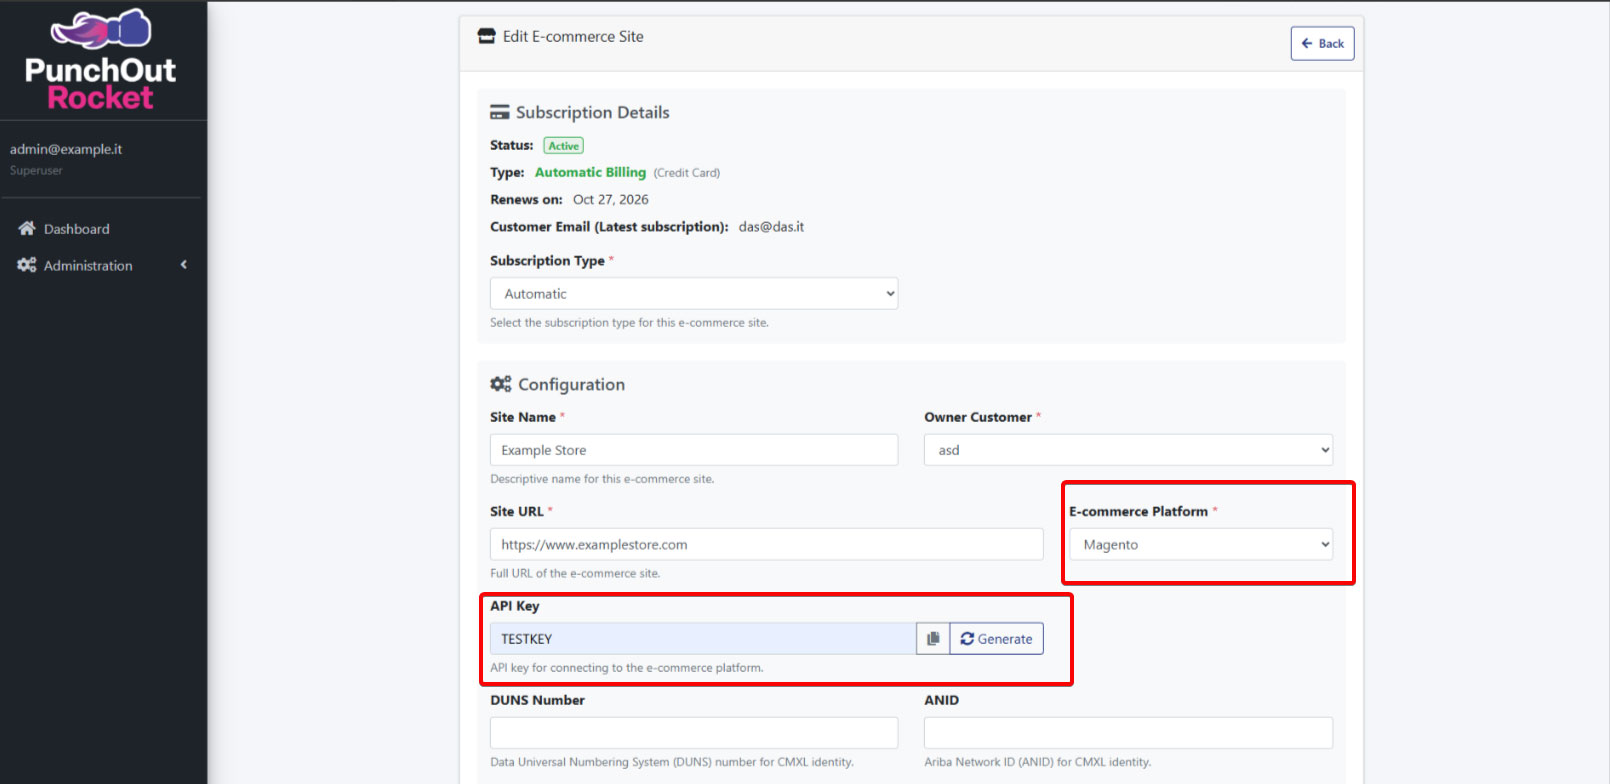Click the DUNS Number input field
Screen dimensions: 1610x784
[693, 733]
